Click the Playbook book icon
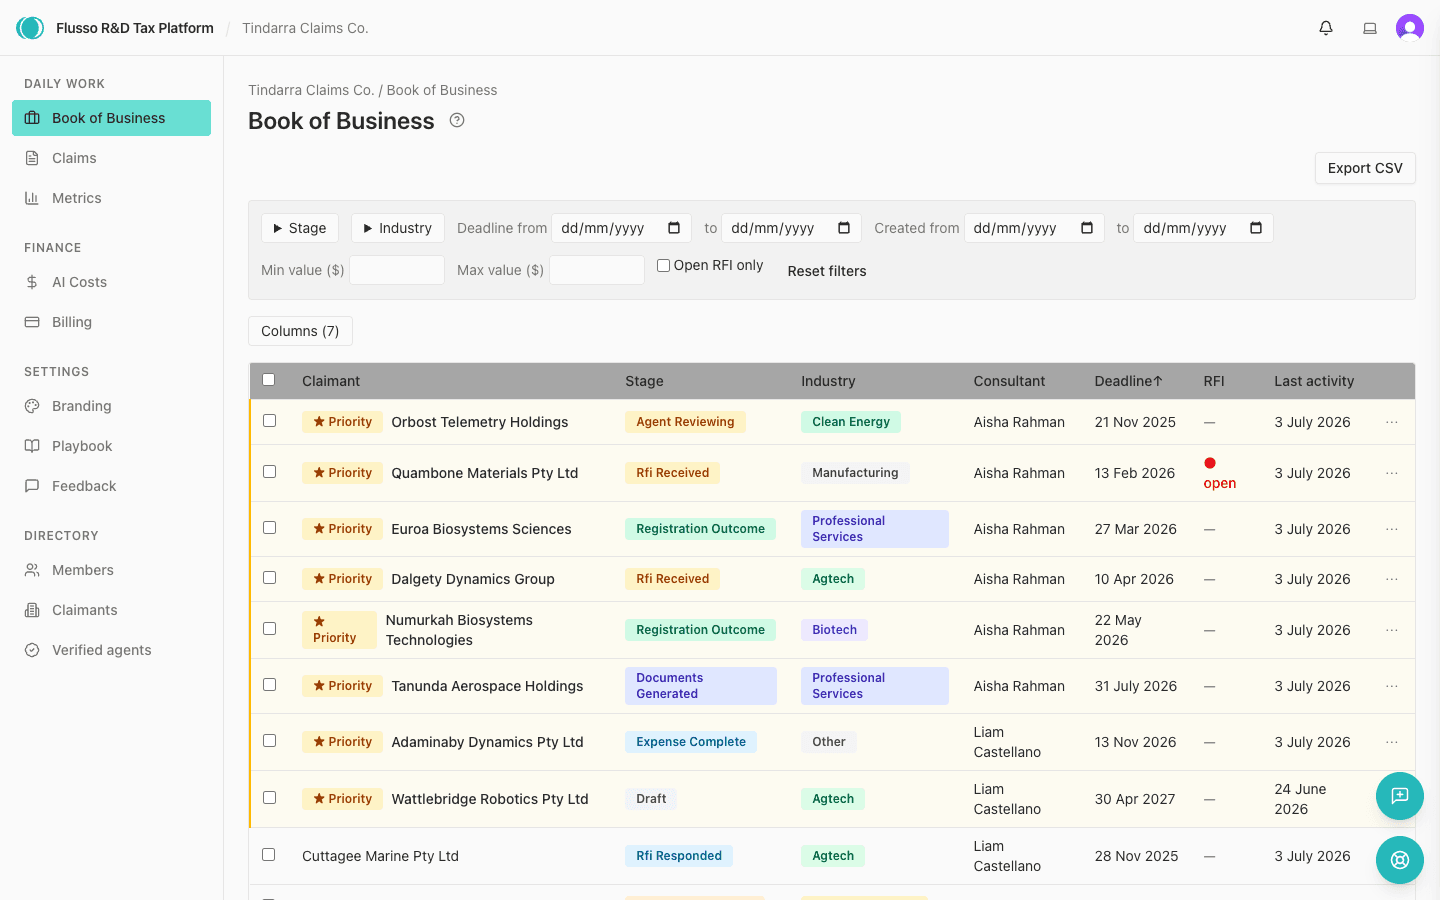This screenshot has width=1440, height=900. pyautogui.click(x=32, y=446)
